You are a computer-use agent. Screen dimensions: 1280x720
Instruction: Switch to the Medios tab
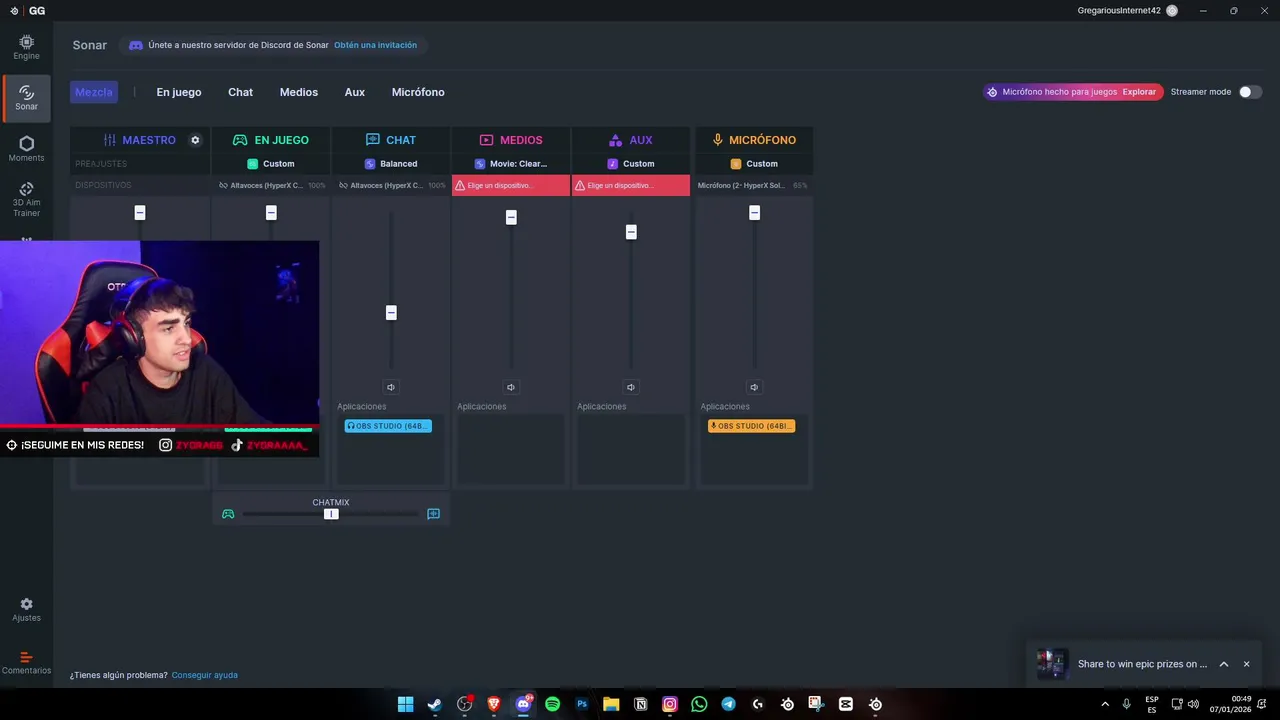[x=299, y=92]
